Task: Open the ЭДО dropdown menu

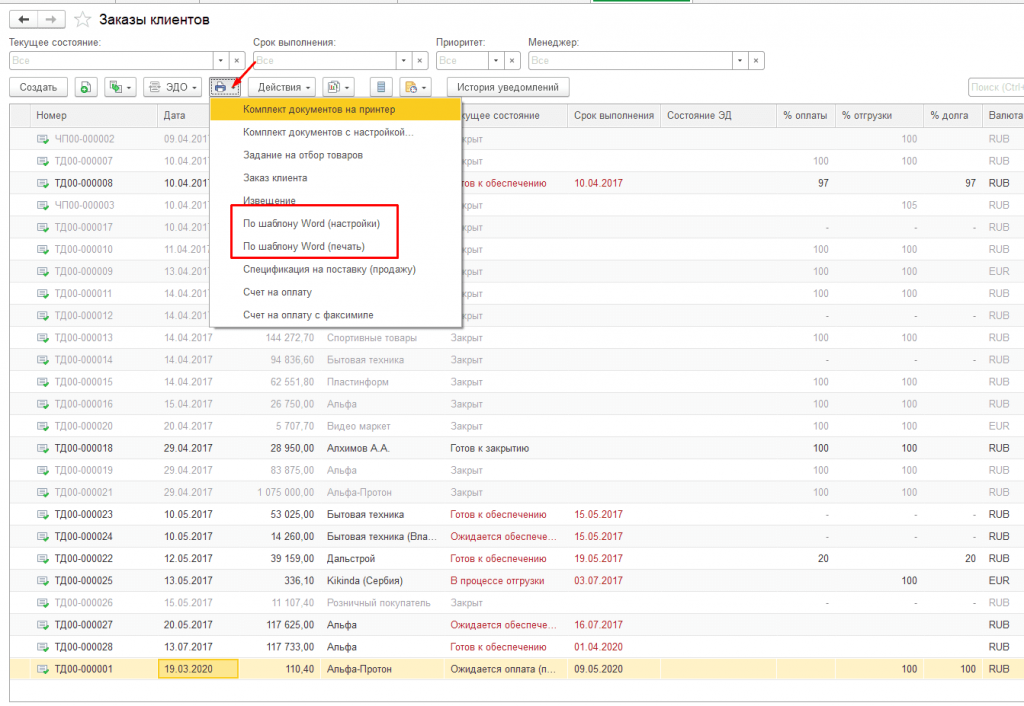Action: click(172, 87)
